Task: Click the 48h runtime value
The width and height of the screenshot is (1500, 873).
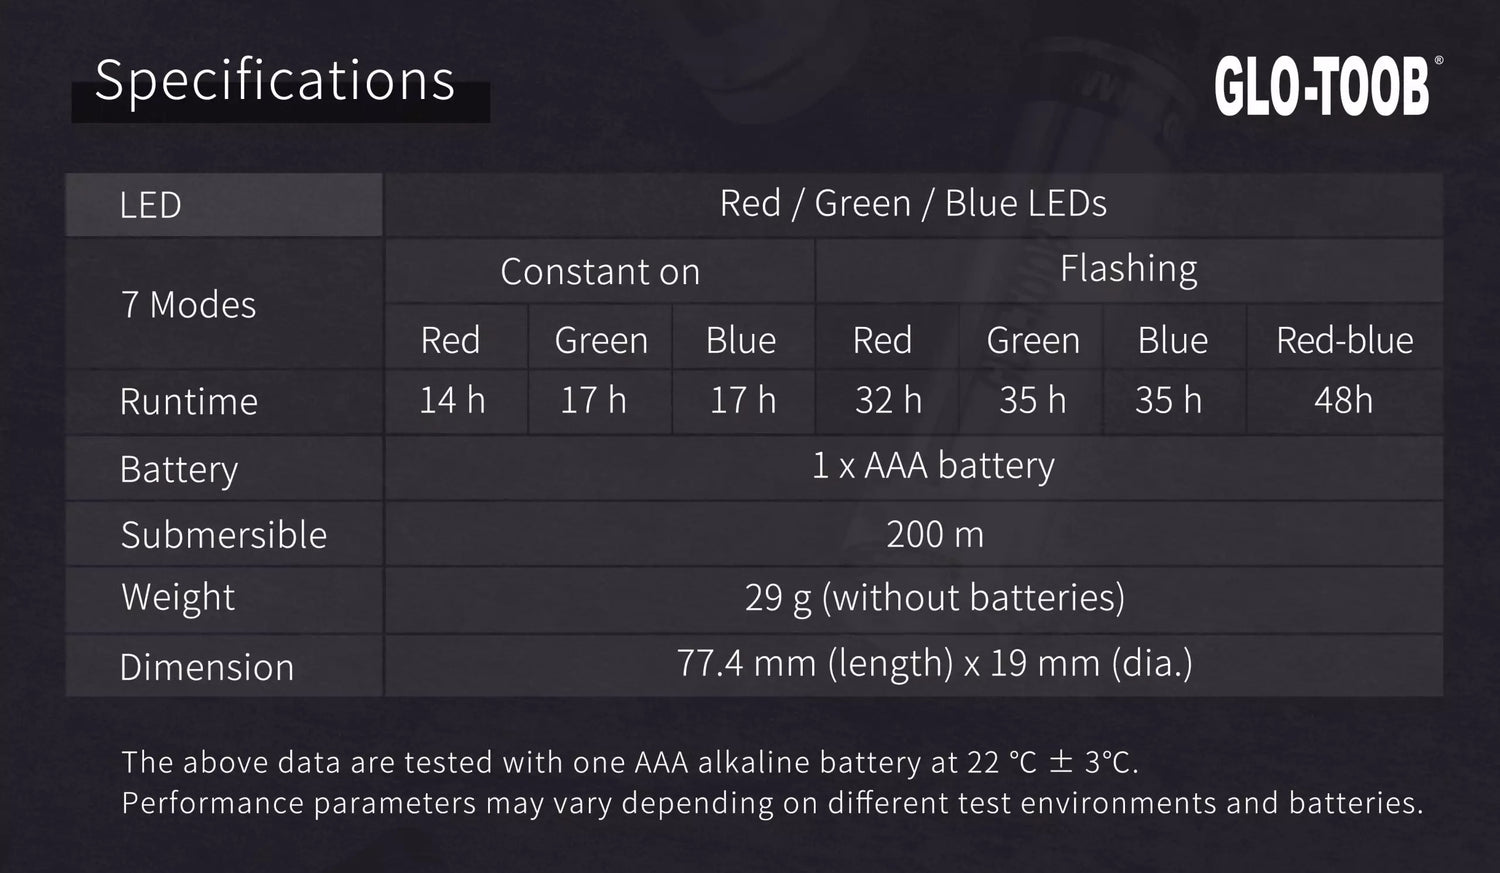Action: (1343, 400)
